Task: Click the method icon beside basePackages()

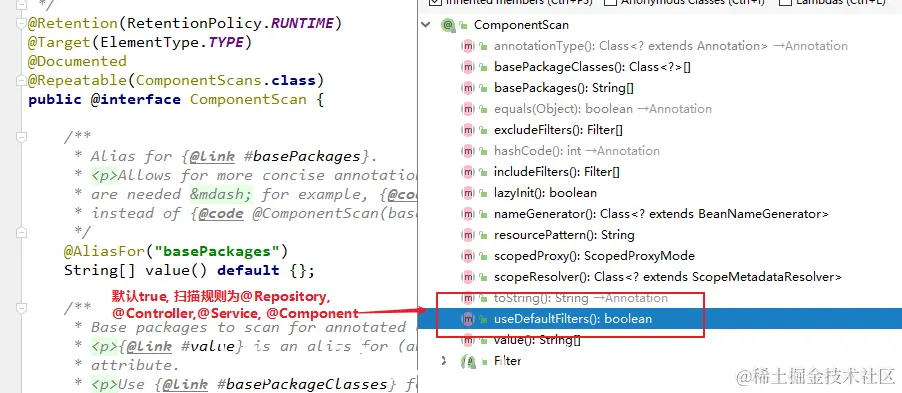Action: [x=468, y=88]
